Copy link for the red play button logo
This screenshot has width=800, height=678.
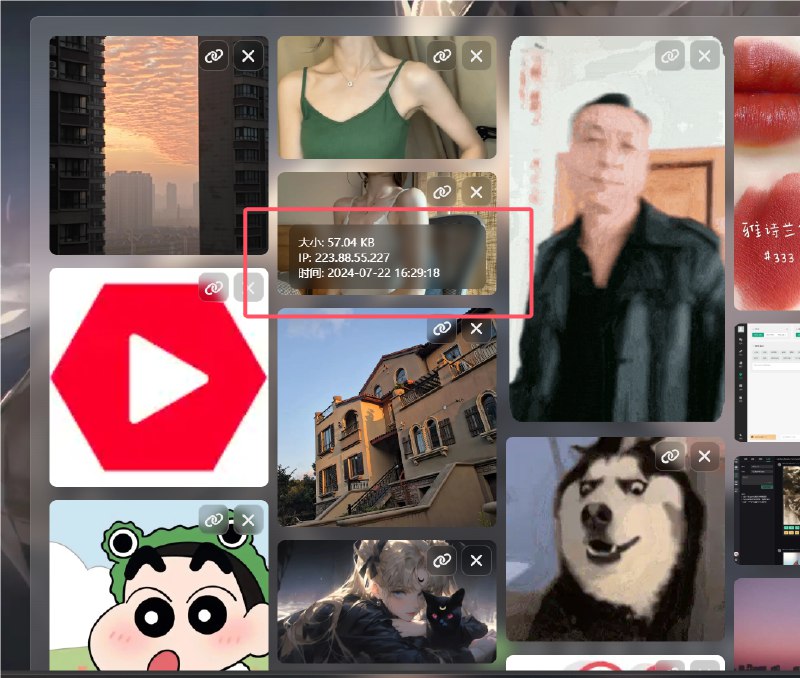coord(213,288)
